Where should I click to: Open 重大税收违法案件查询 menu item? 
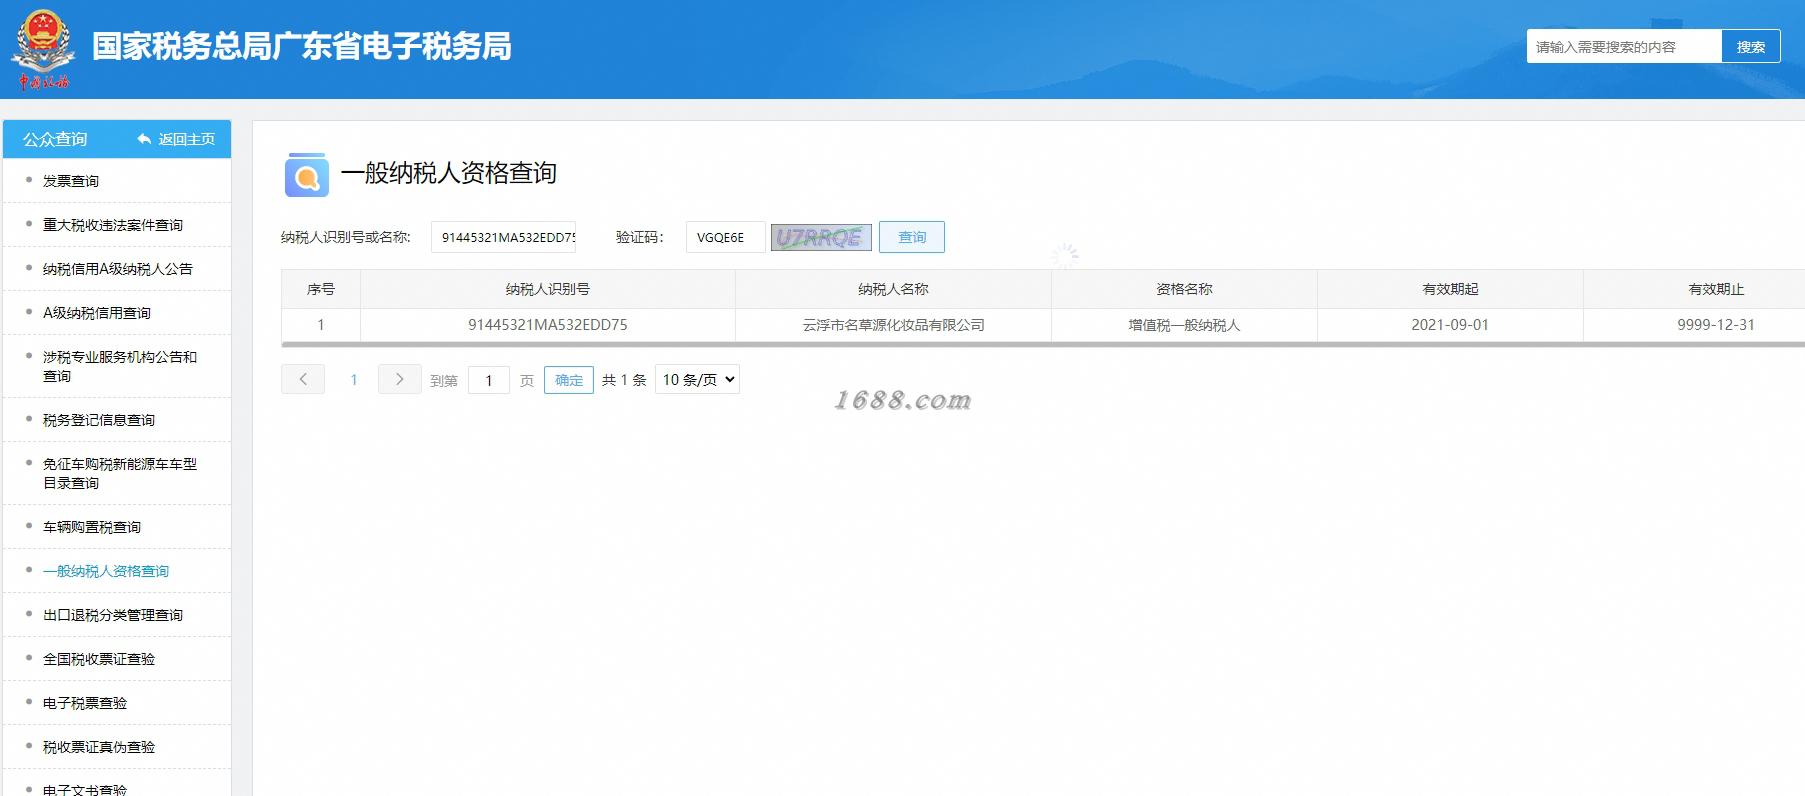(113, 225)
